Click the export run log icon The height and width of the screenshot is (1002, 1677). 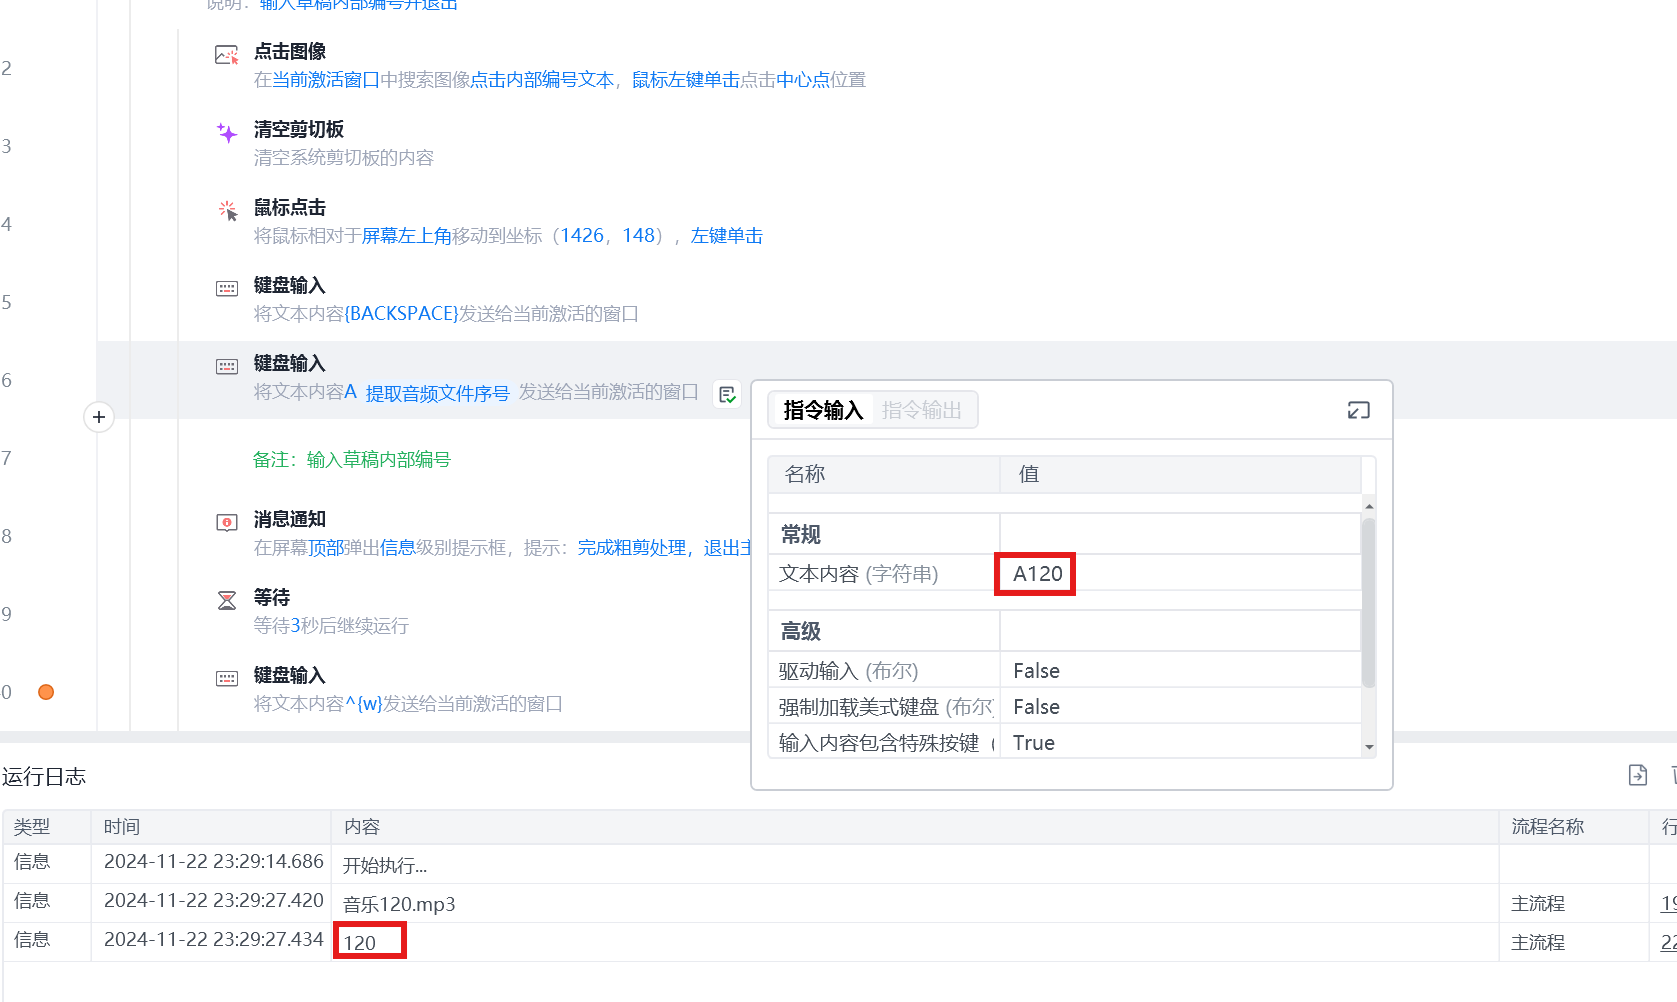[1638, 775]
